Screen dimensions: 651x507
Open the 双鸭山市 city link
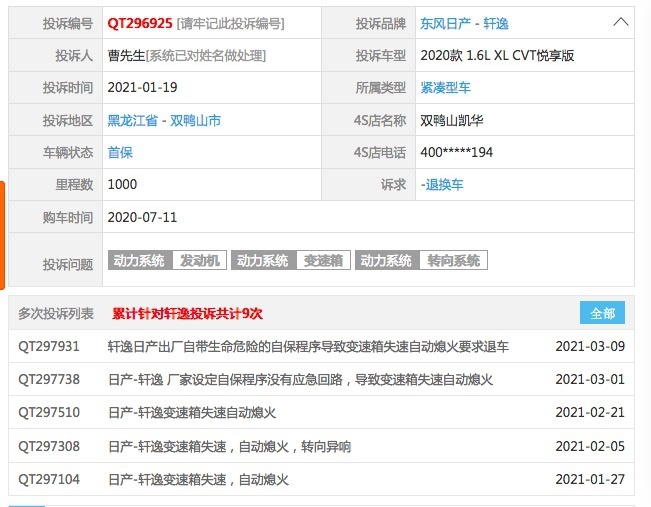[x=195, y=120]
